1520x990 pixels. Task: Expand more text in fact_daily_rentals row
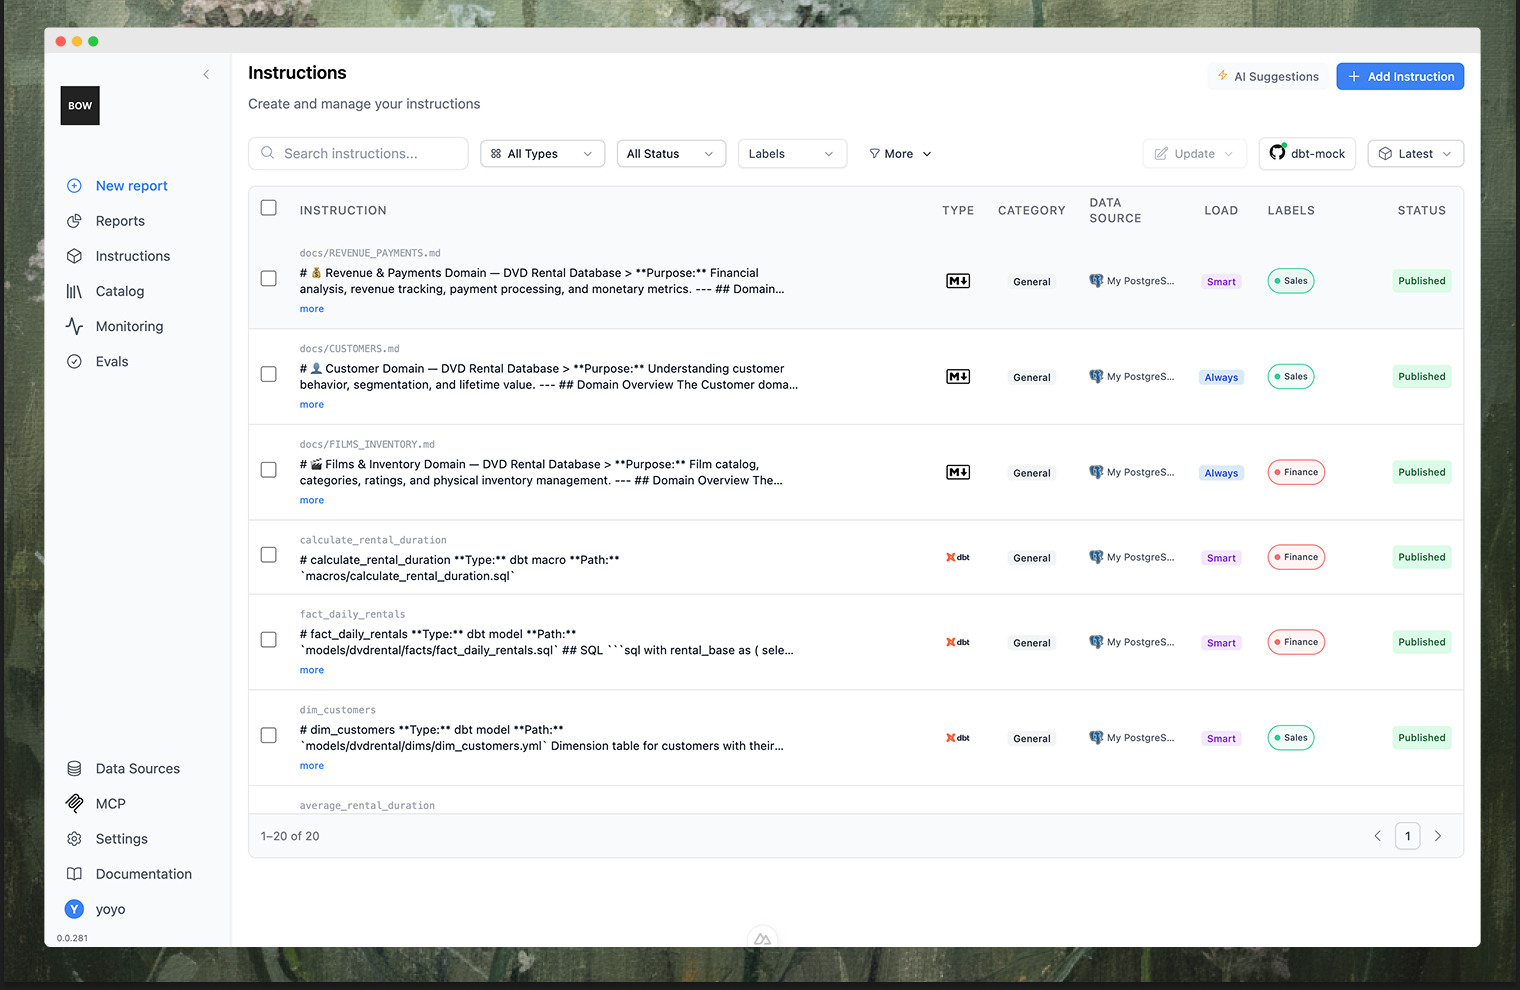coord(312,670)
